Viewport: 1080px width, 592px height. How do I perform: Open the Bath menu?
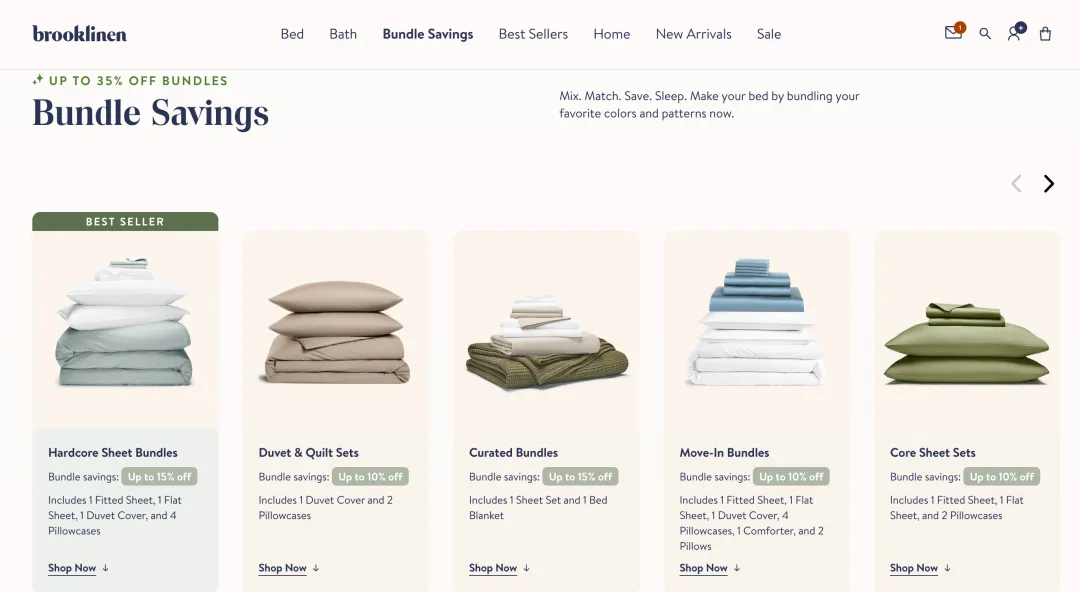tap(343, 34)
